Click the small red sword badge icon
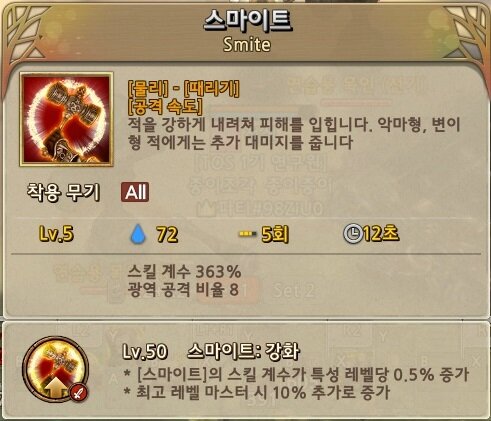Viewport: 491px width, 421px height. 78,392
